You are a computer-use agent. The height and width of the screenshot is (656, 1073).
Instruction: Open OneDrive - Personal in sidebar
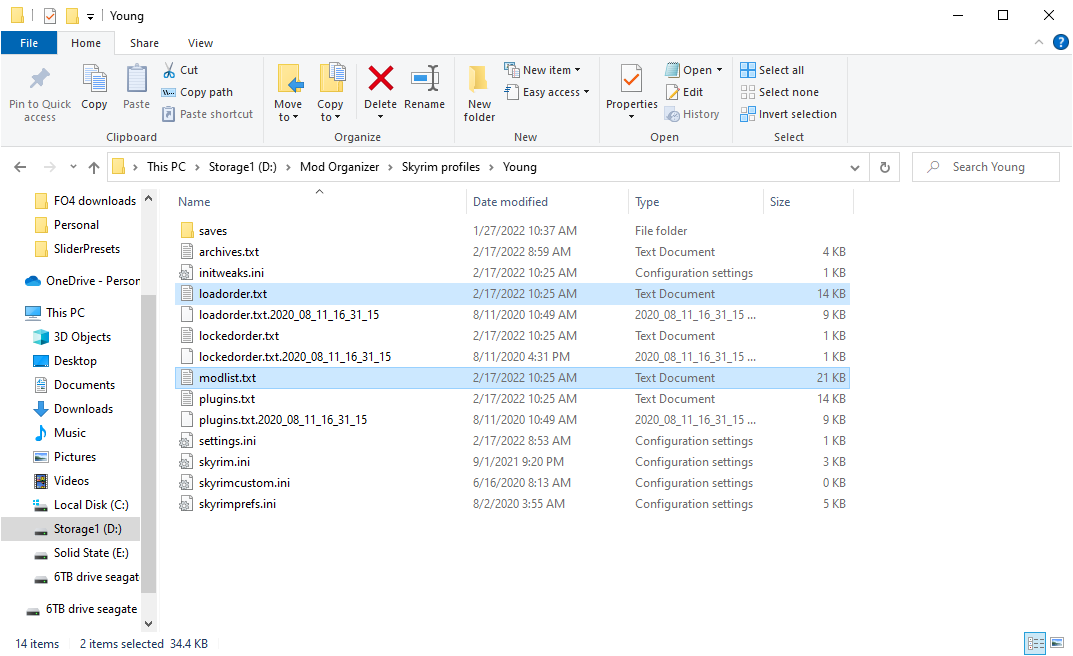[x=92, y=280]
